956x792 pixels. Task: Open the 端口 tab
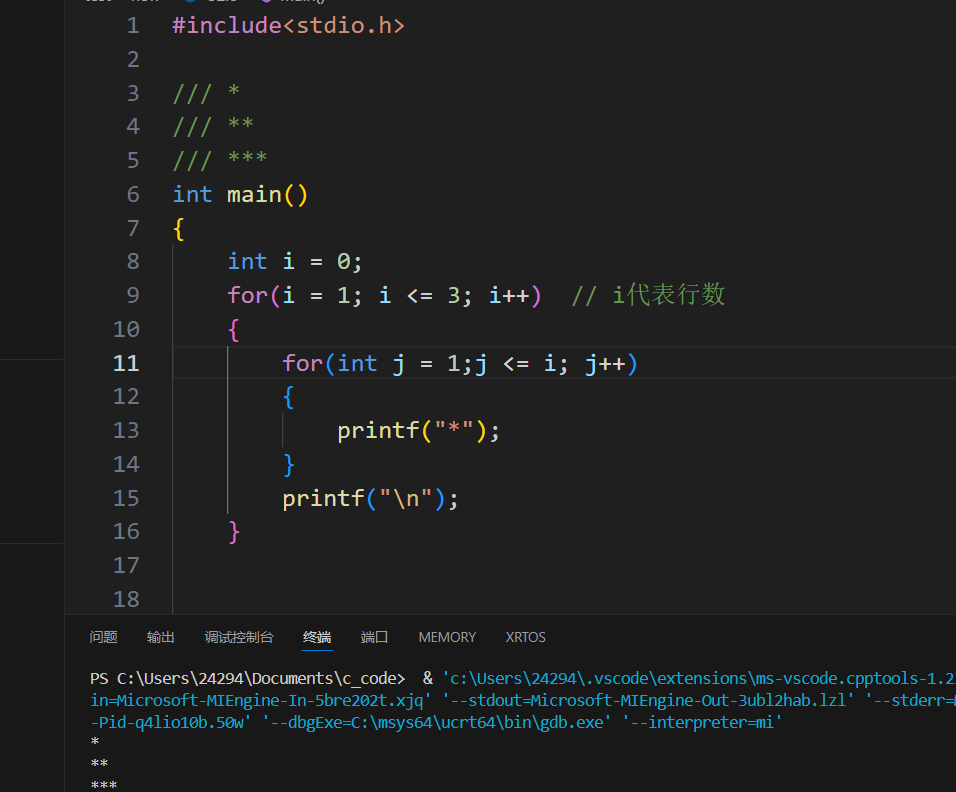(x=374, y=637)
